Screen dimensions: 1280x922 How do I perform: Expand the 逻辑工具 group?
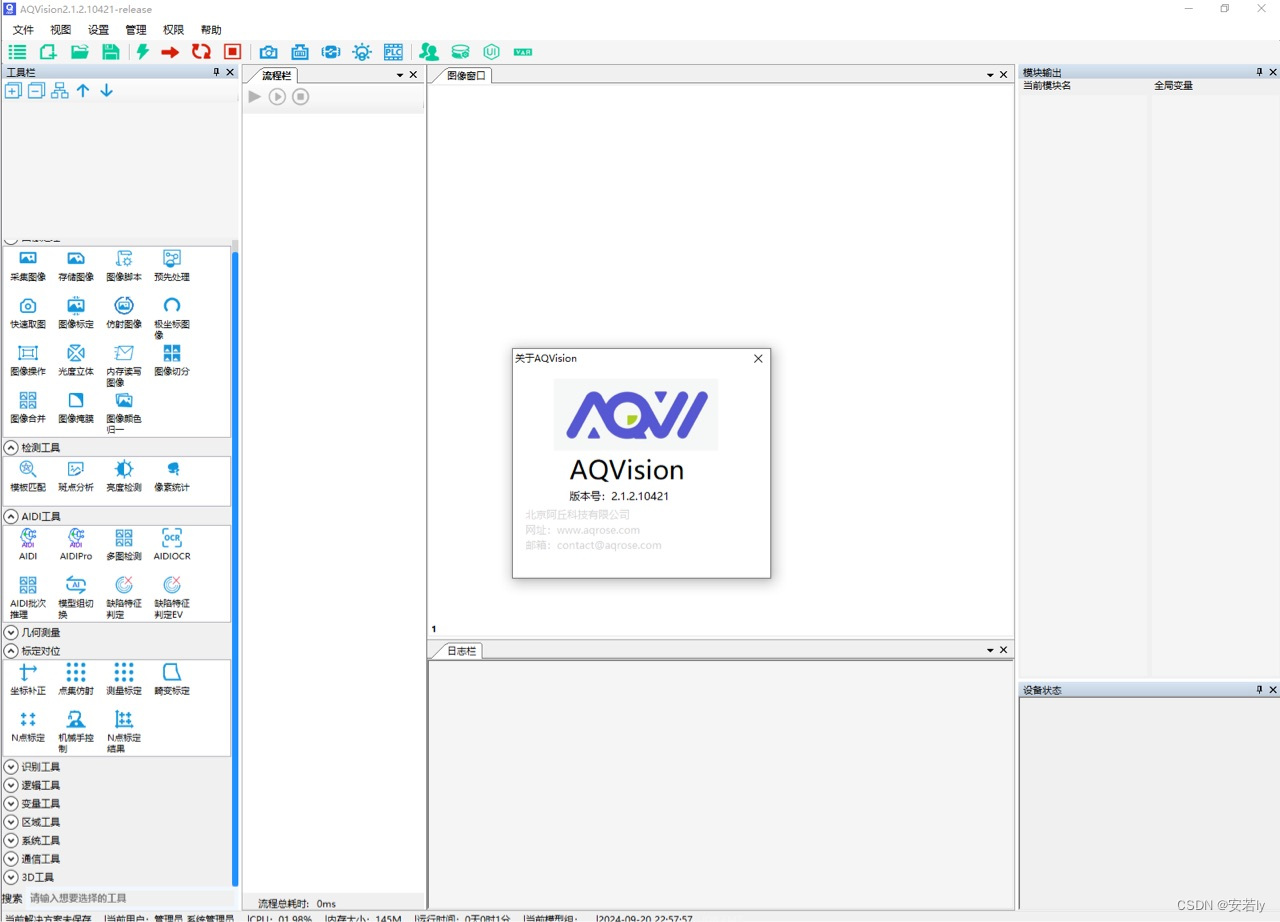tap(11, 786)
